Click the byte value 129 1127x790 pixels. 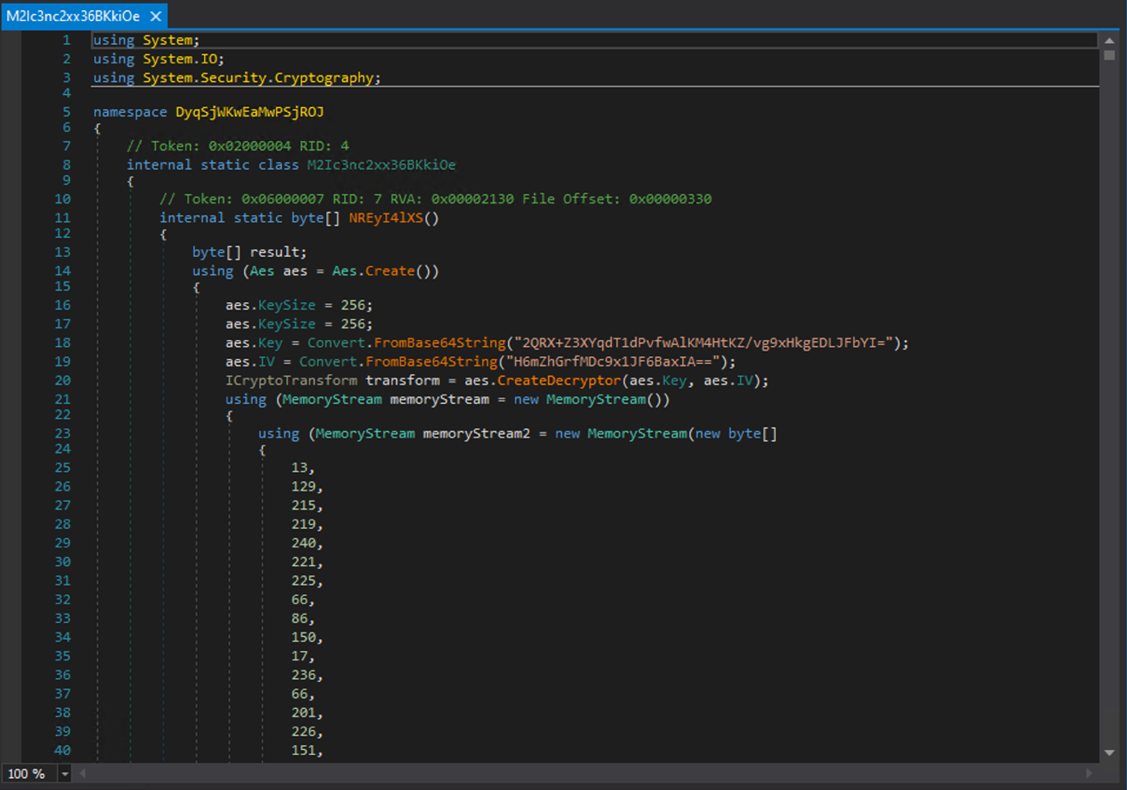(x=303, y=487)
